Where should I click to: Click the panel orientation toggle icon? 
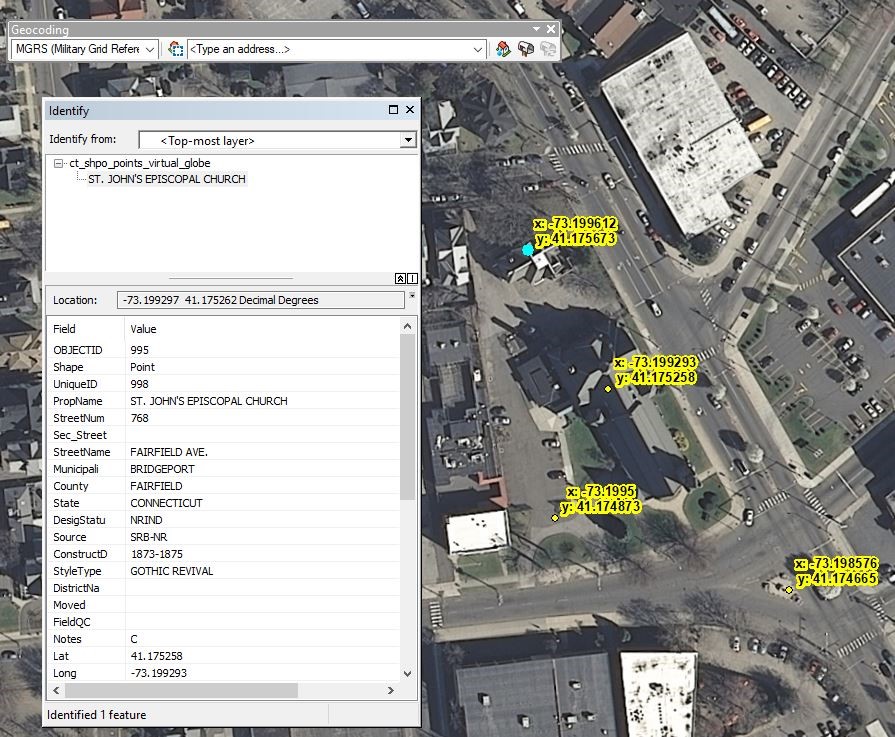click(x=412, y=278)
